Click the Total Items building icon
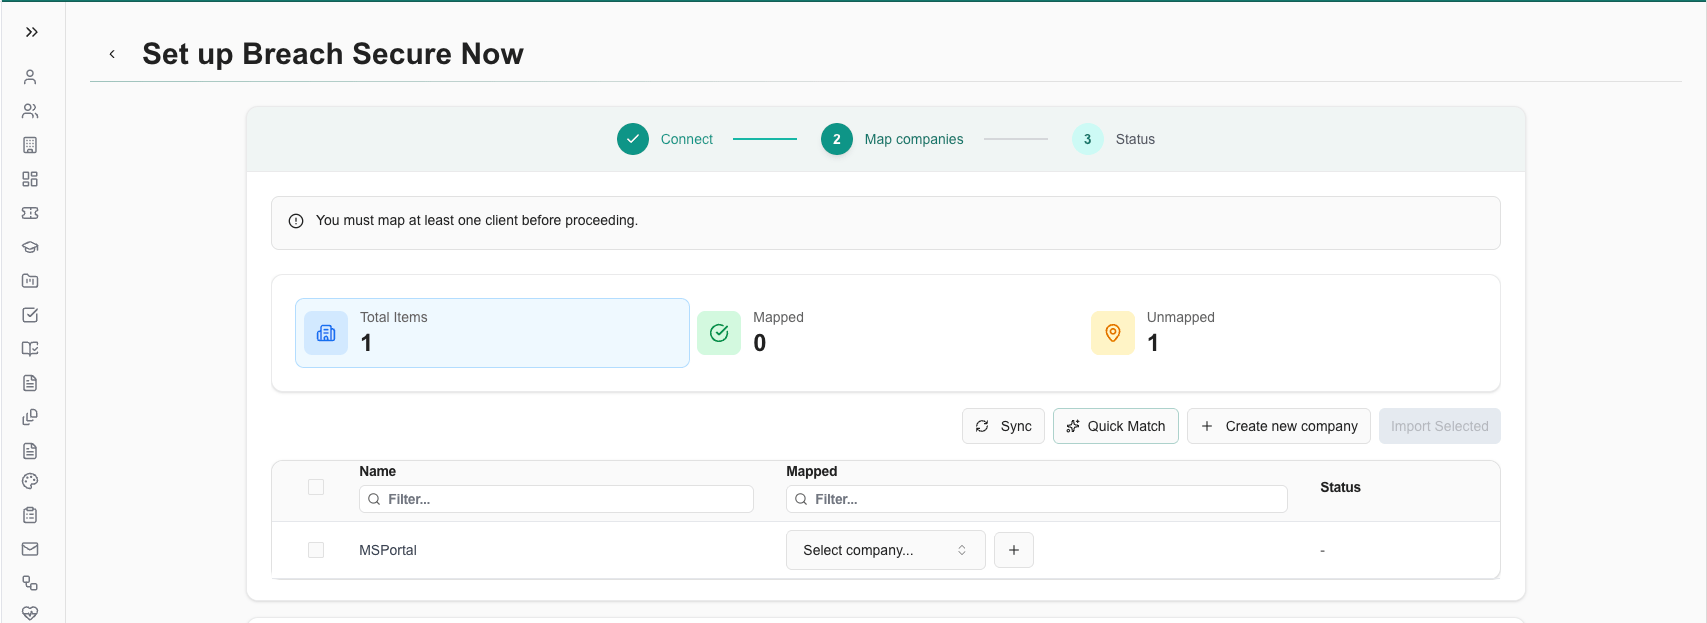 [x=326, y=333]
